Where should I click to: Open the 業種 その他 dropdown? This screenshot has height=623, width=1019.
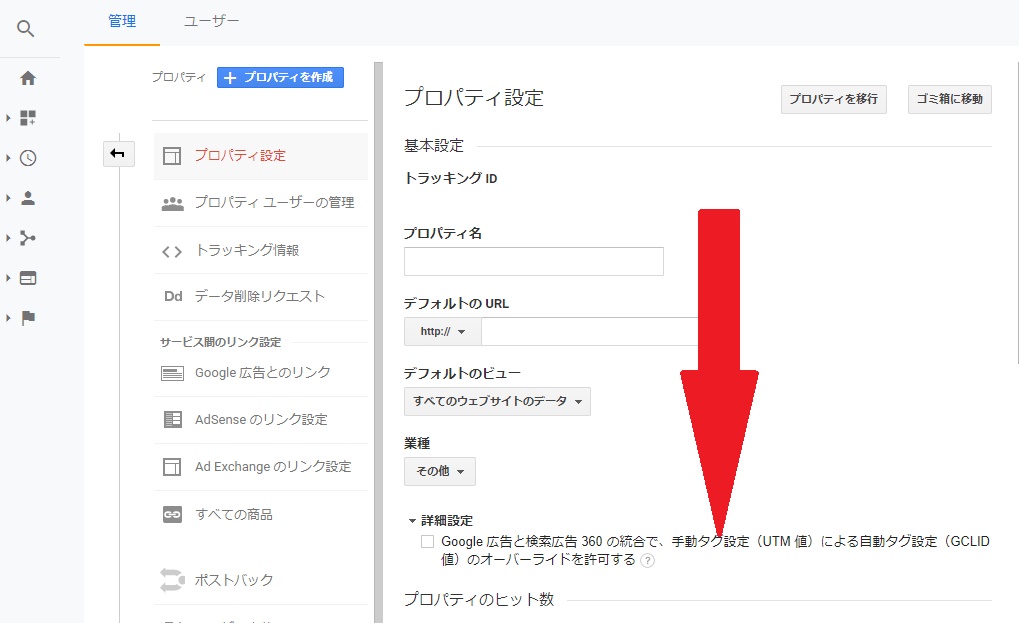(440, 472)
